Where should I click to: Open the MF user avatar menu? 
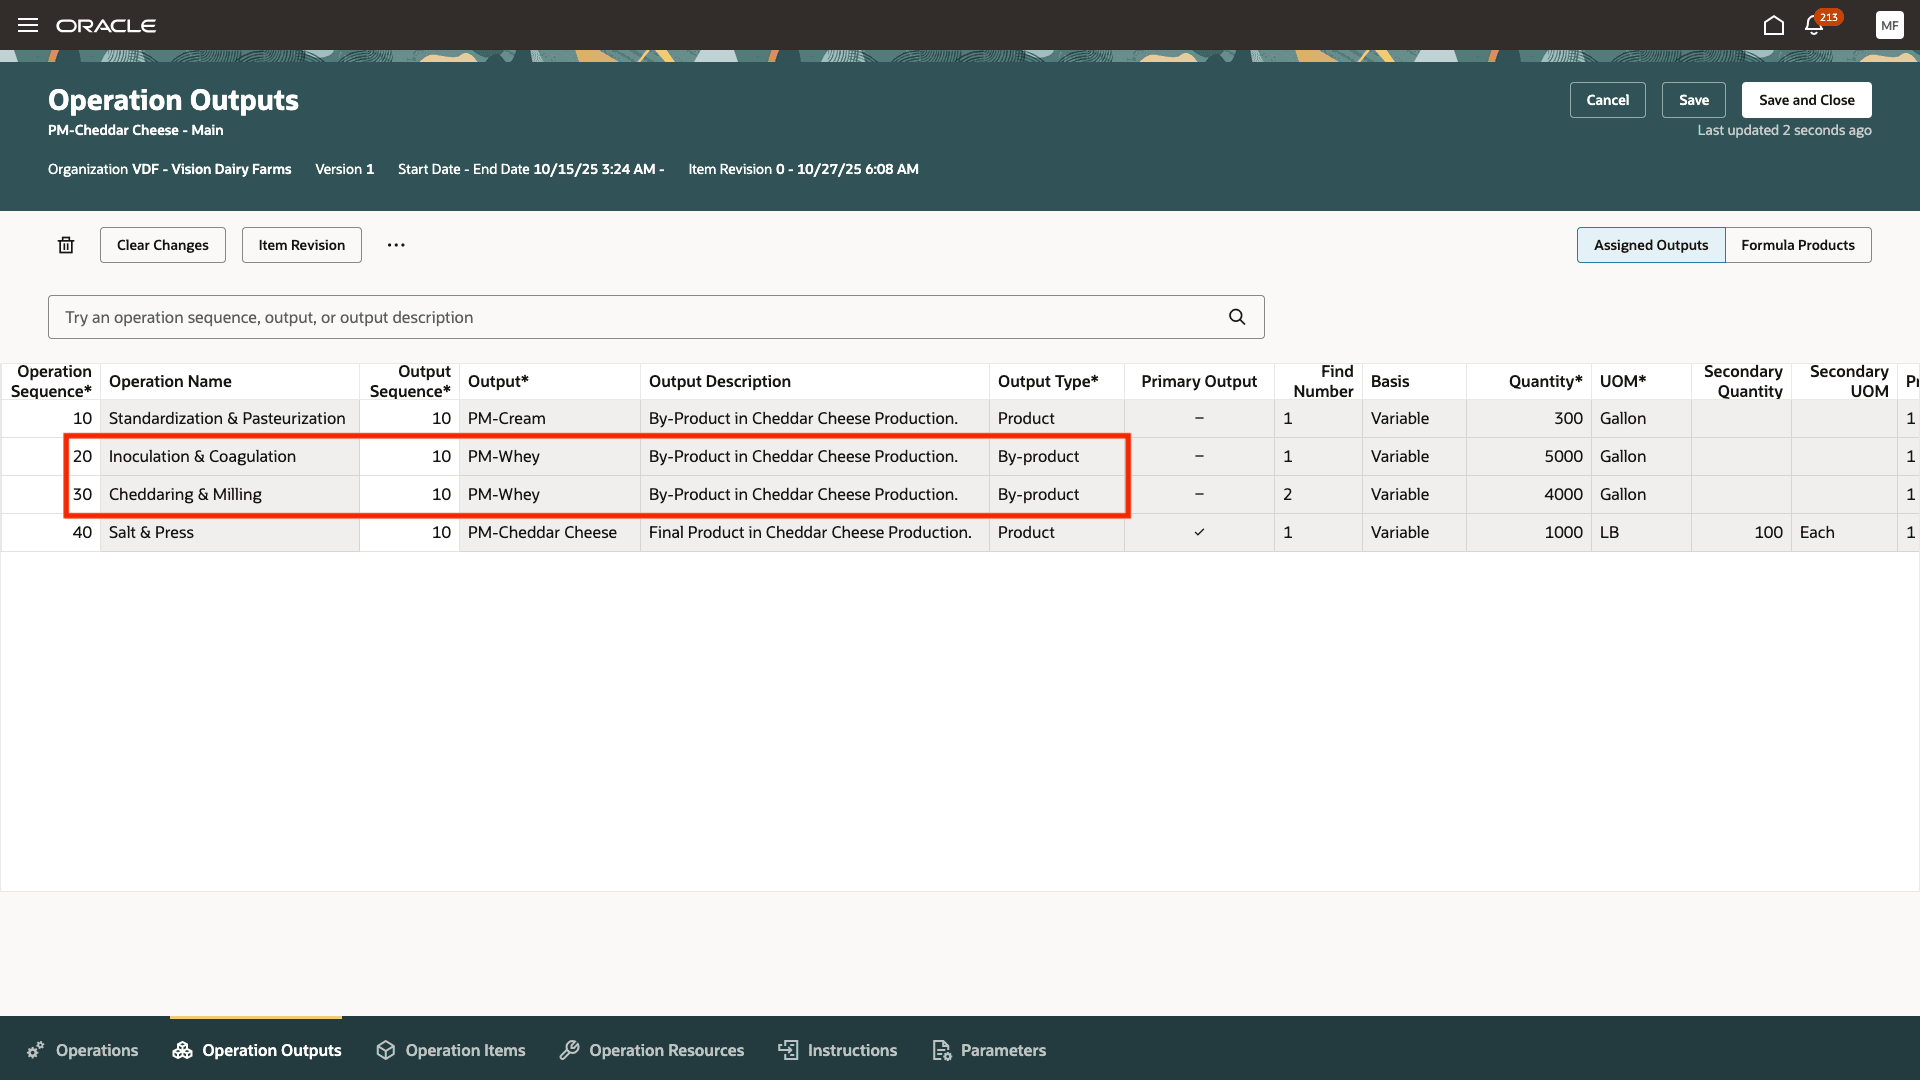pyautogui.click(x=1889, y=25)
